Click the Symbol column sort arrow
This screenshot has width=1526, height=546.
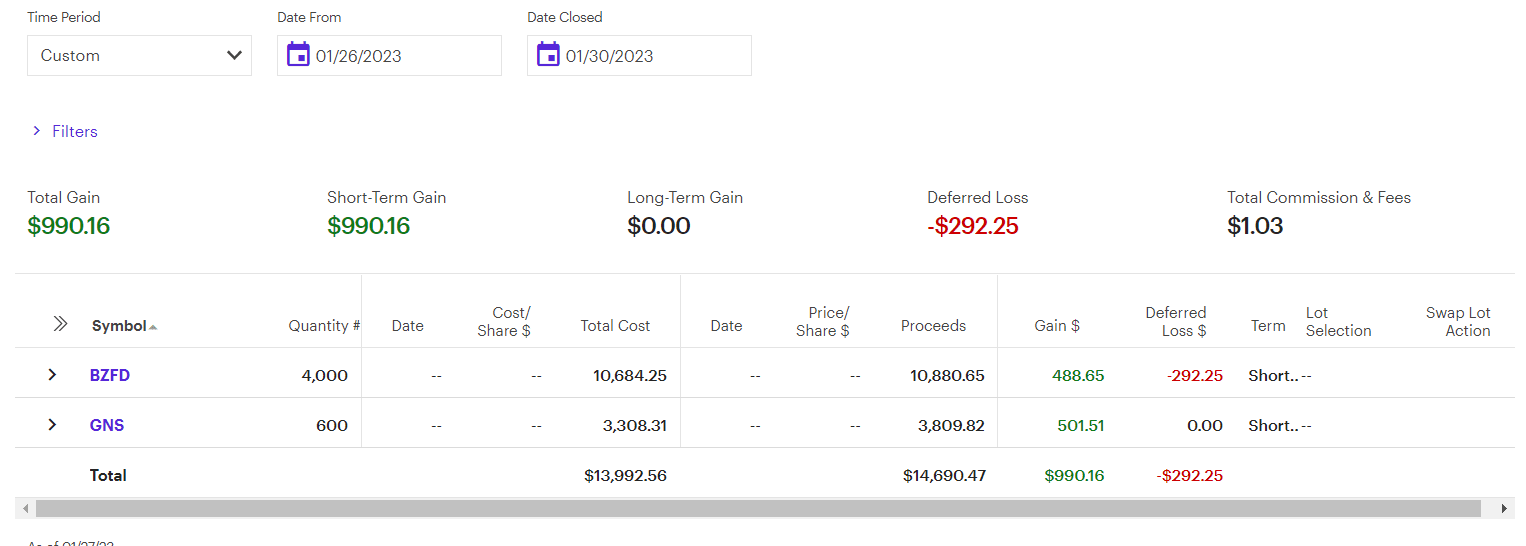153,327
